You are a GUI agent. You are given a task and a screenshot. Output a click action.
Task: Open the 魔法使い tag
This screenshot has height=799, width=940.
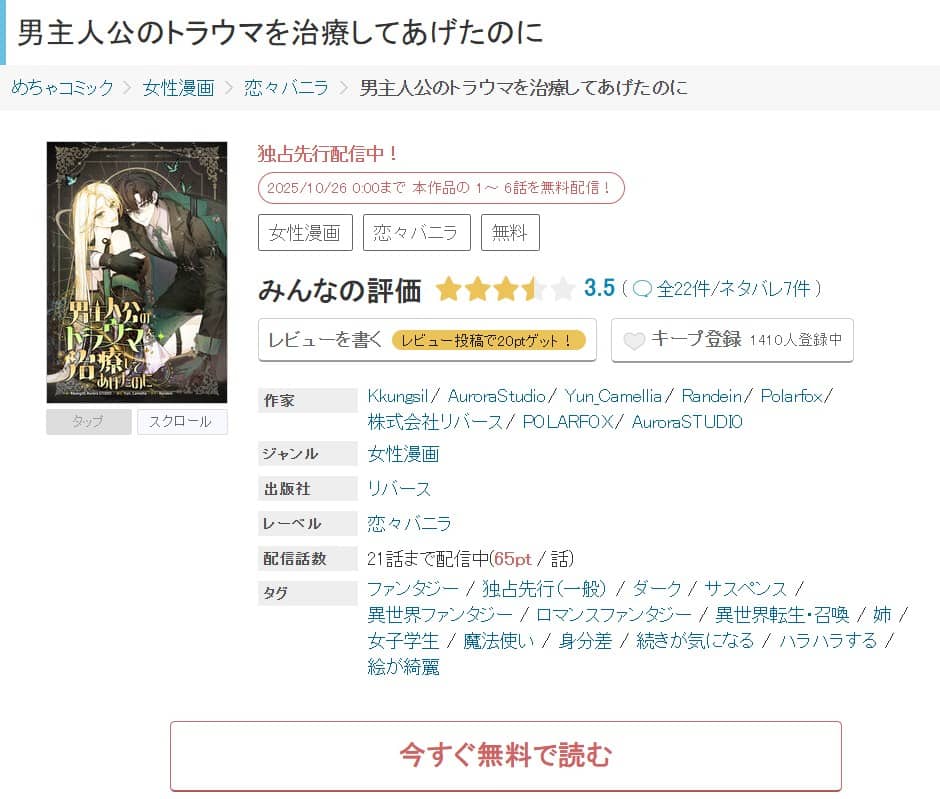tap(499, 641)
